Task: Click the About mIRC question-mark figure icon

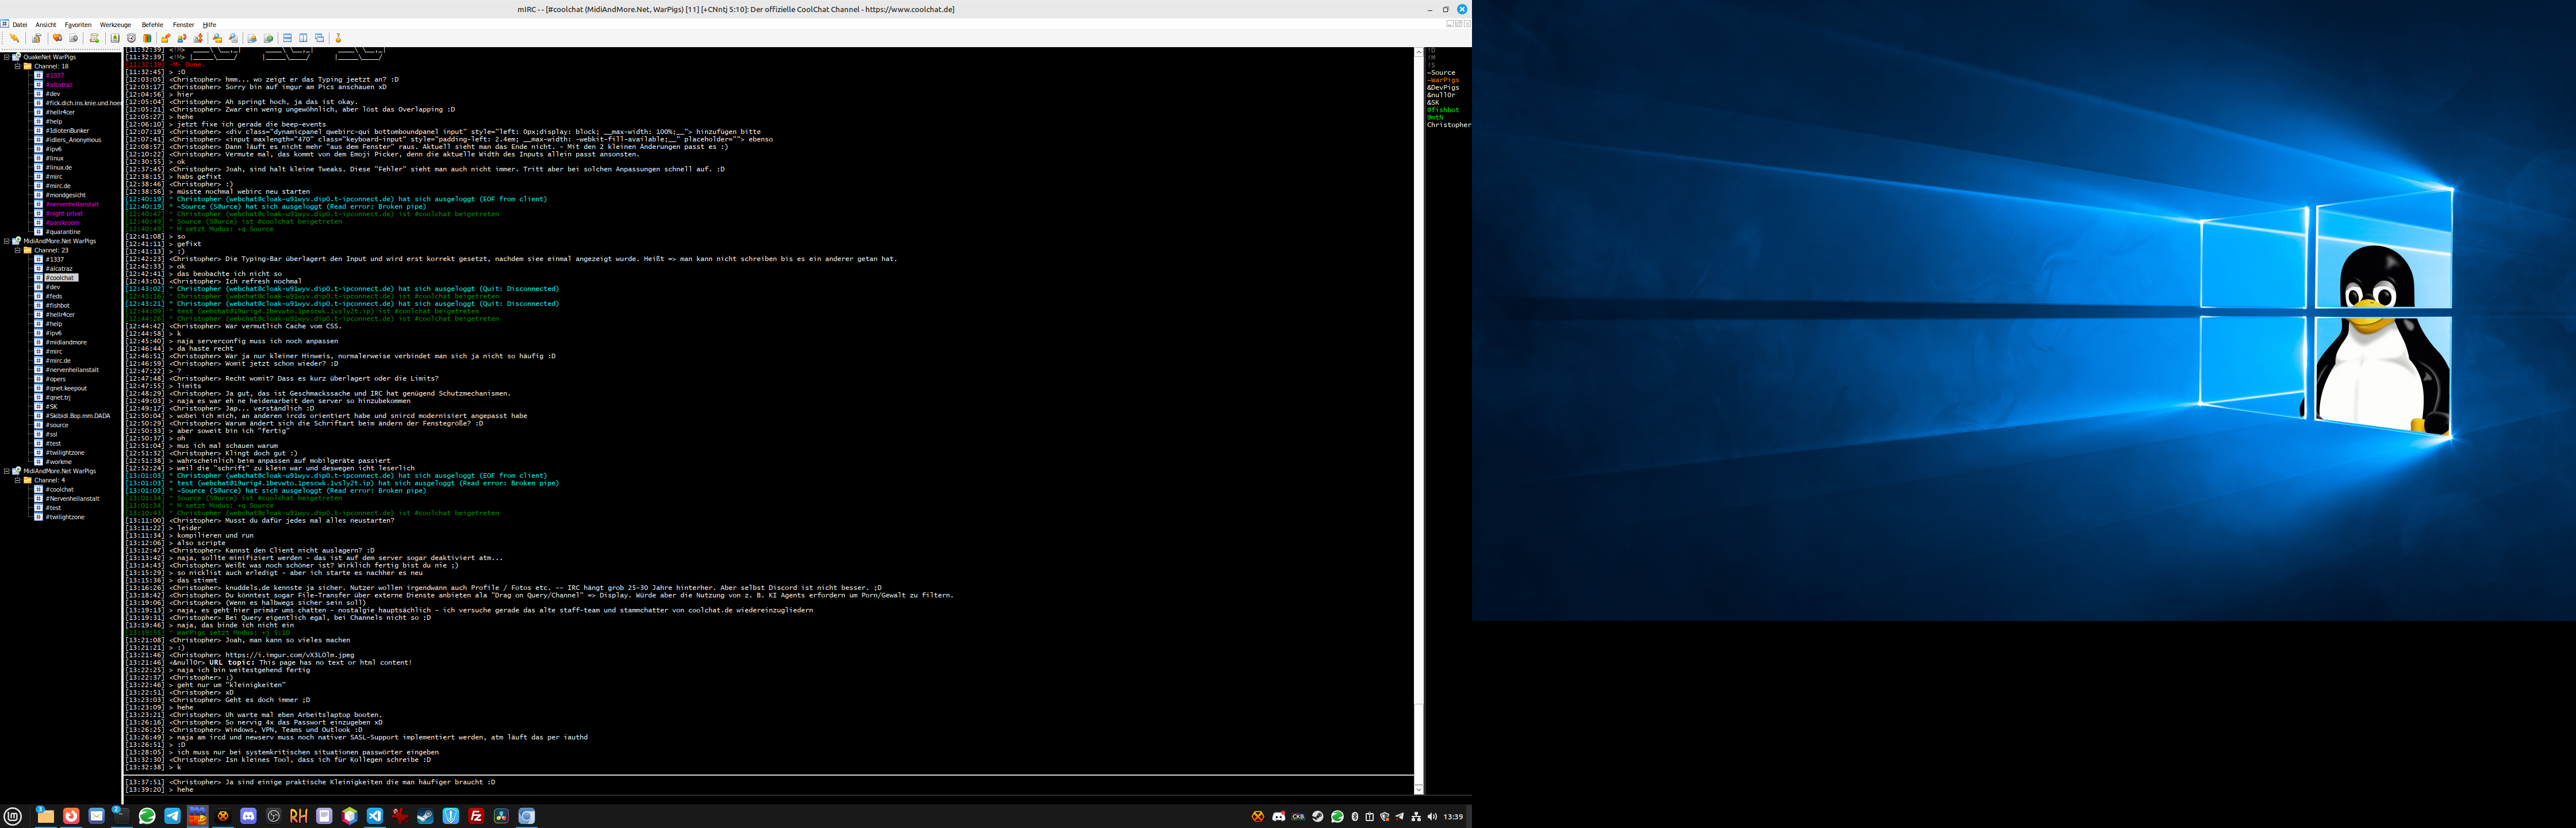Action: (x=338, y=38)
